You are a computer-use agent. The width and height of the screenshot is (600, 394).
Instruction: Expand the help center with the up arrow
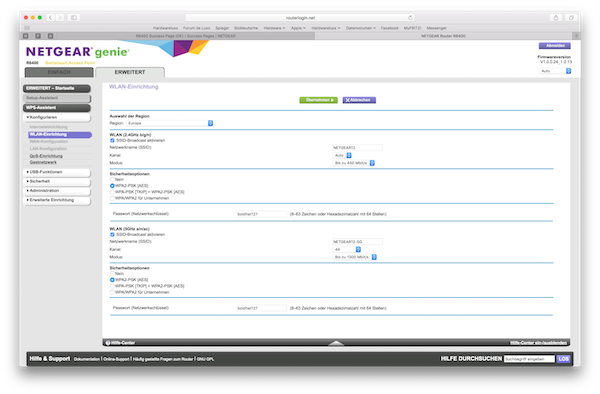click(336, 342)
